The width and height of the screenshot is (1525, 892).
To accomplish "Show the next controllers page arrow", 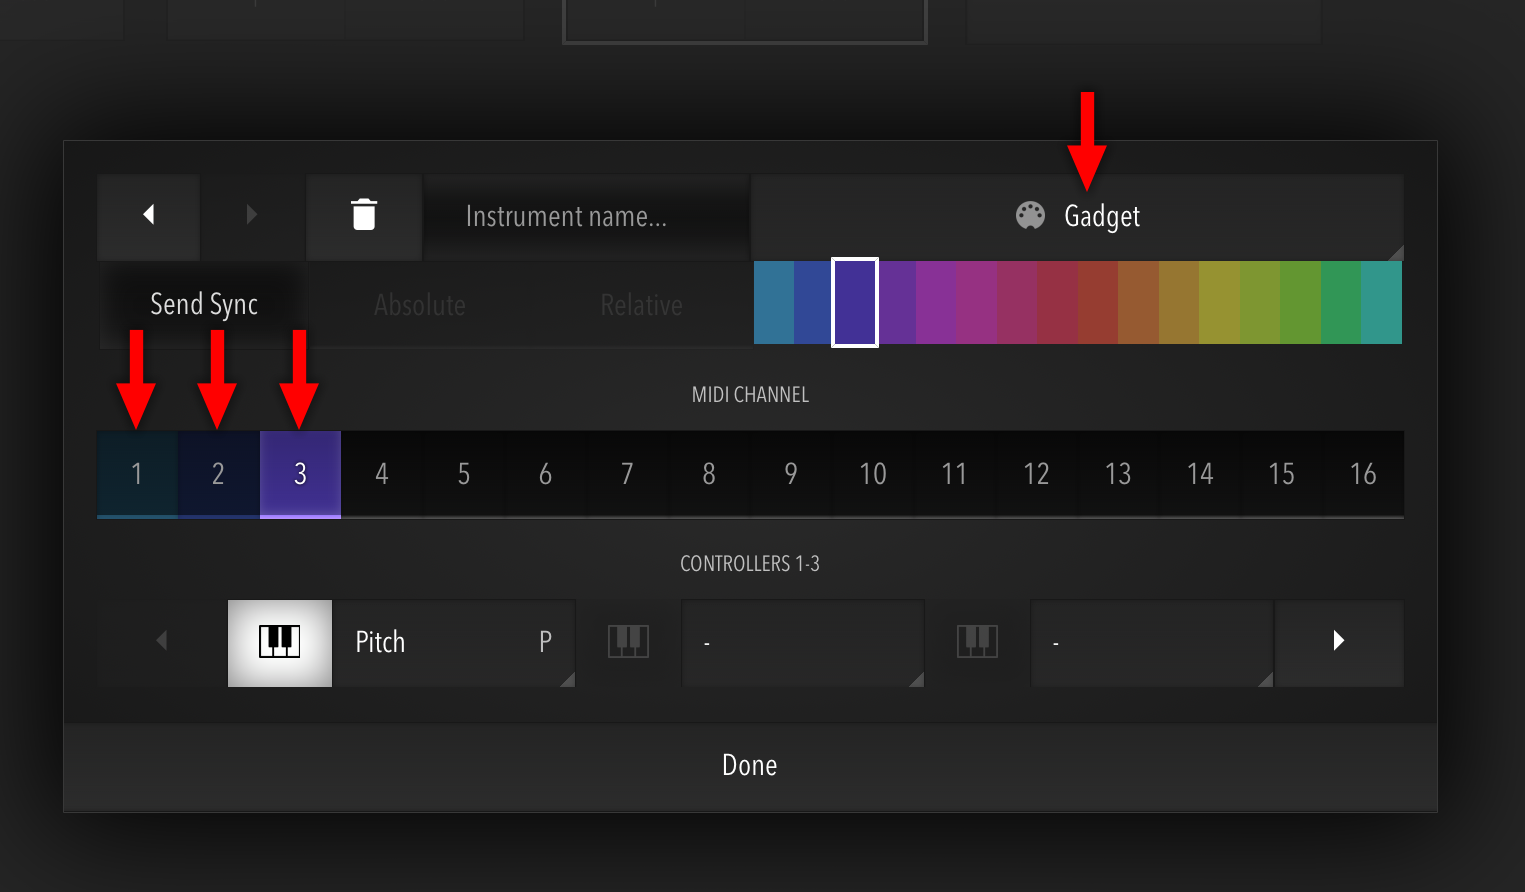I will pos(1339,641).
